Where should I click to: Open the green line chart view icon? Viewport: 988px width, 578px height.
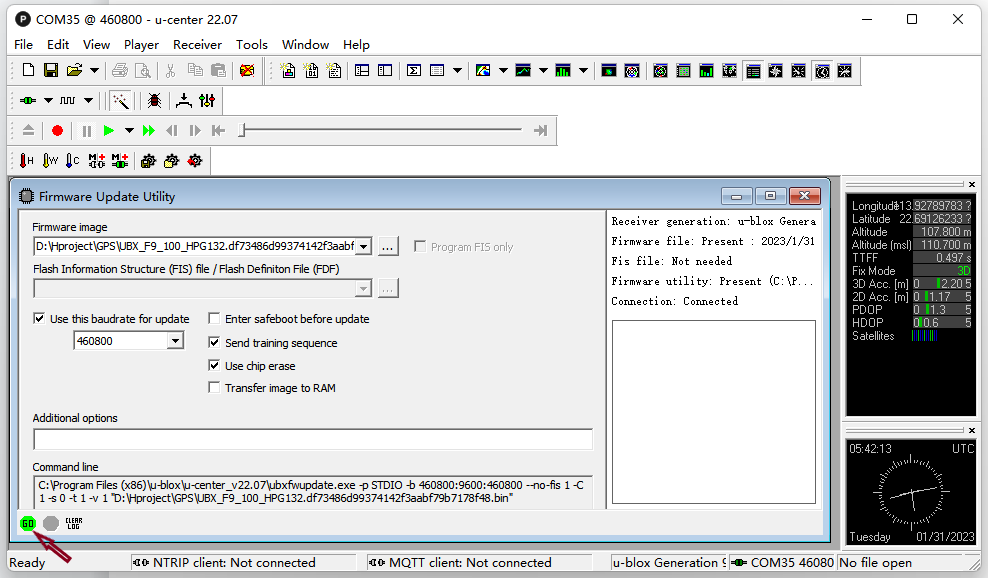pos(523,71)
